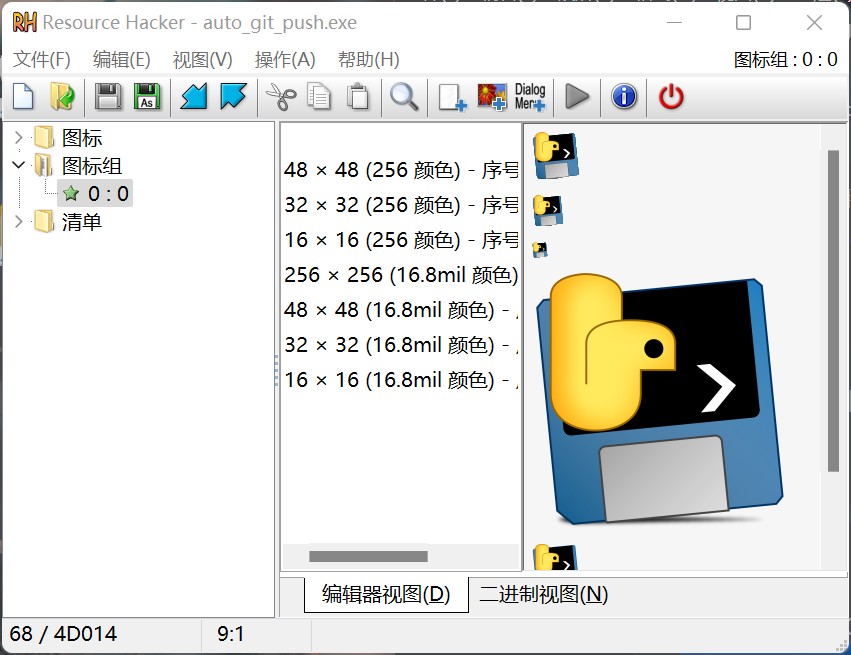
Task: Switch to the 编辑器视图(D) tab
Action: 386,595
